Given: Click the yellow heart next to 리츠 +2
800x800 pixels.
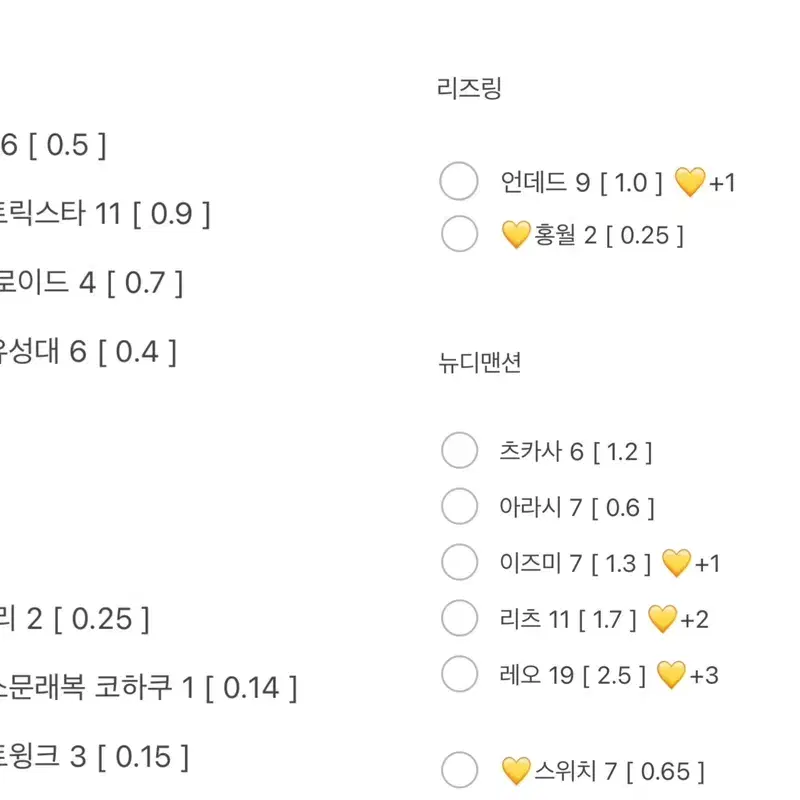Looking at the screenshot, I should pyautogui.click(x=662, y=619).
